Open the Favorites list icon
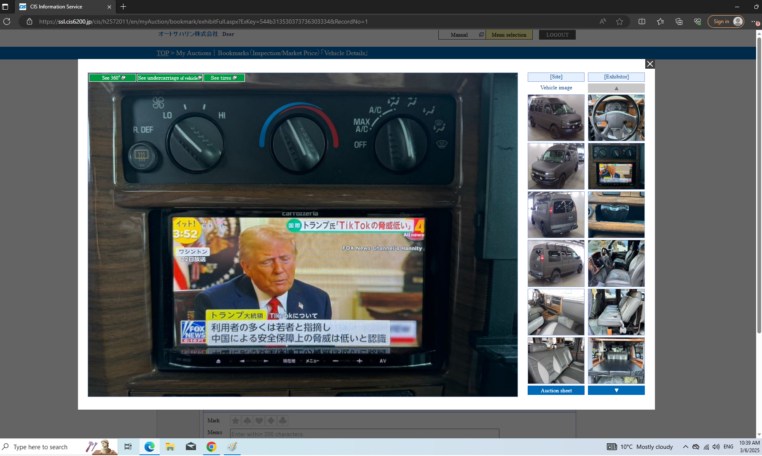The height and width of the screenshot is (456, 762). (660, 21)
